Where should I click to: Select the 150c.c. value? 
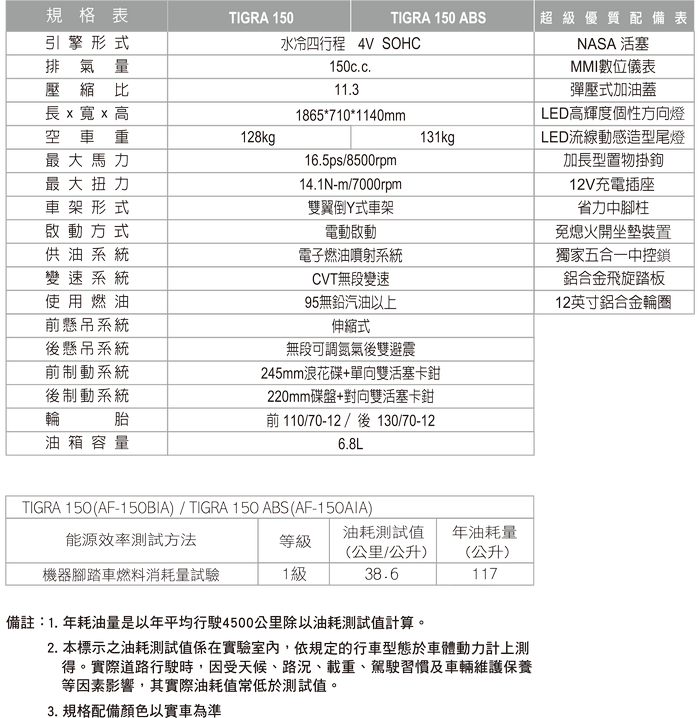pos(350,67)
